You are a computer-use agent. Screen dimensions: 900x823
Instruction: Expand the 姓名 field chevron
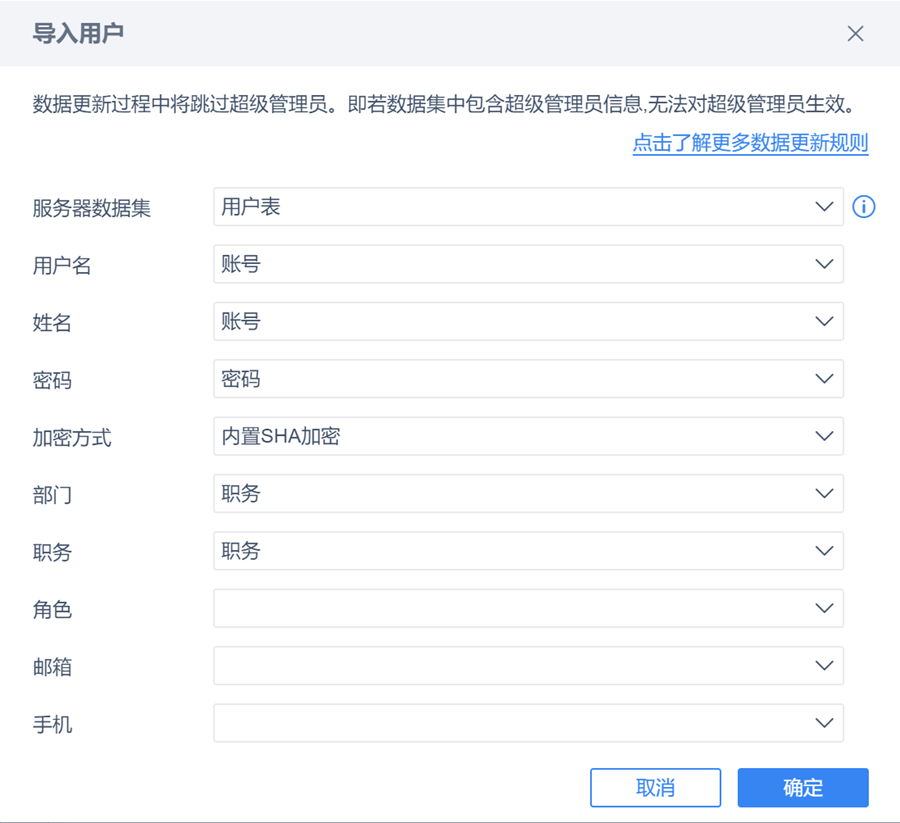(824, 322)
